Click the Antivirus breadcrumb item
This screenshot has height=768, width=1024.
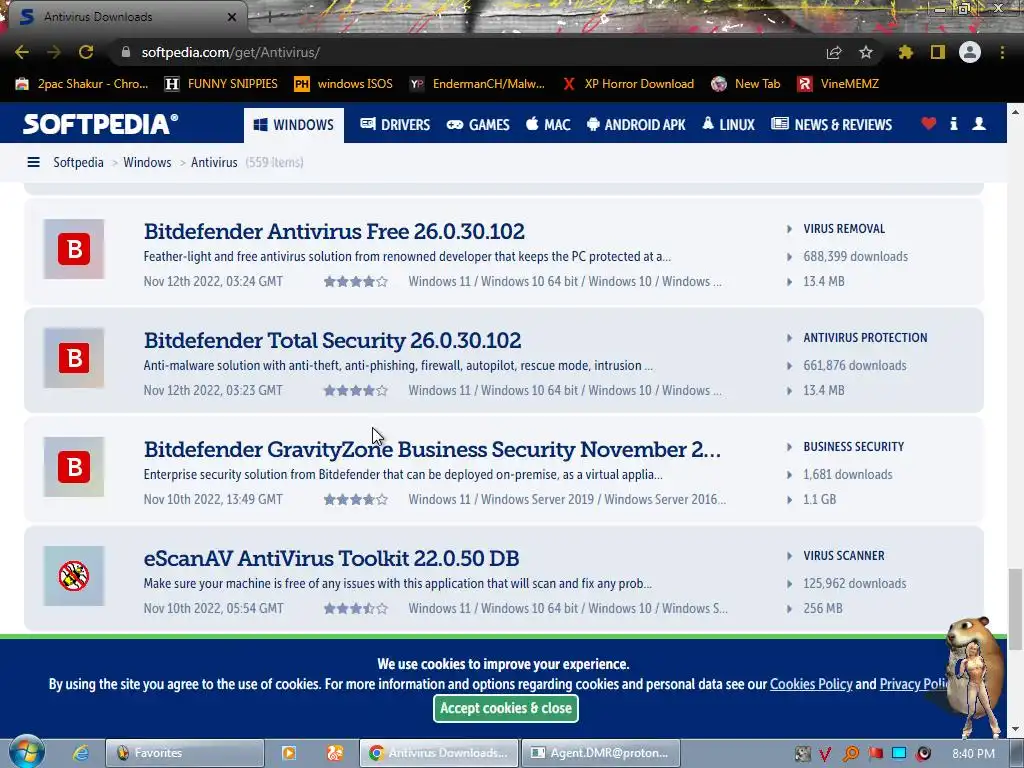[214, 162]
